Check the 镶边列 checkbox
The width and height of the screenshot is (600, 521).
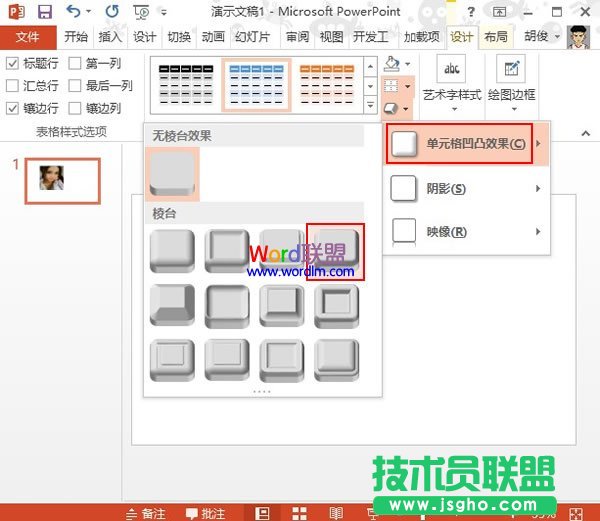pos(75,109)
